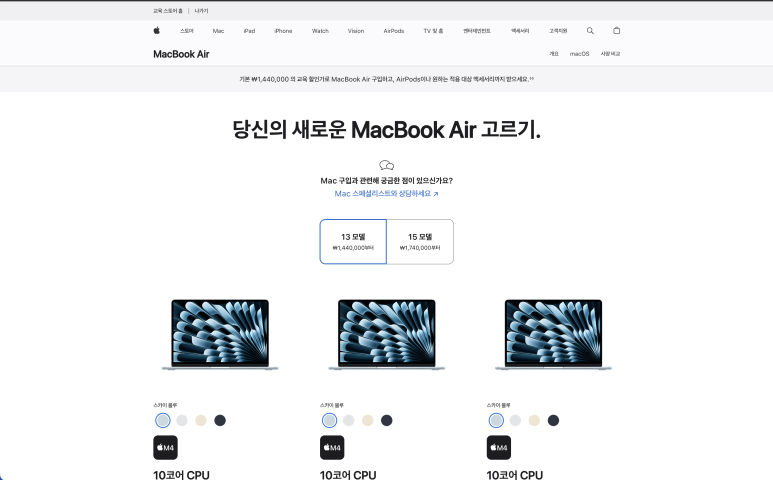Choose sky blue color on left card
The image size is (773, 480).
coord(163,420)
